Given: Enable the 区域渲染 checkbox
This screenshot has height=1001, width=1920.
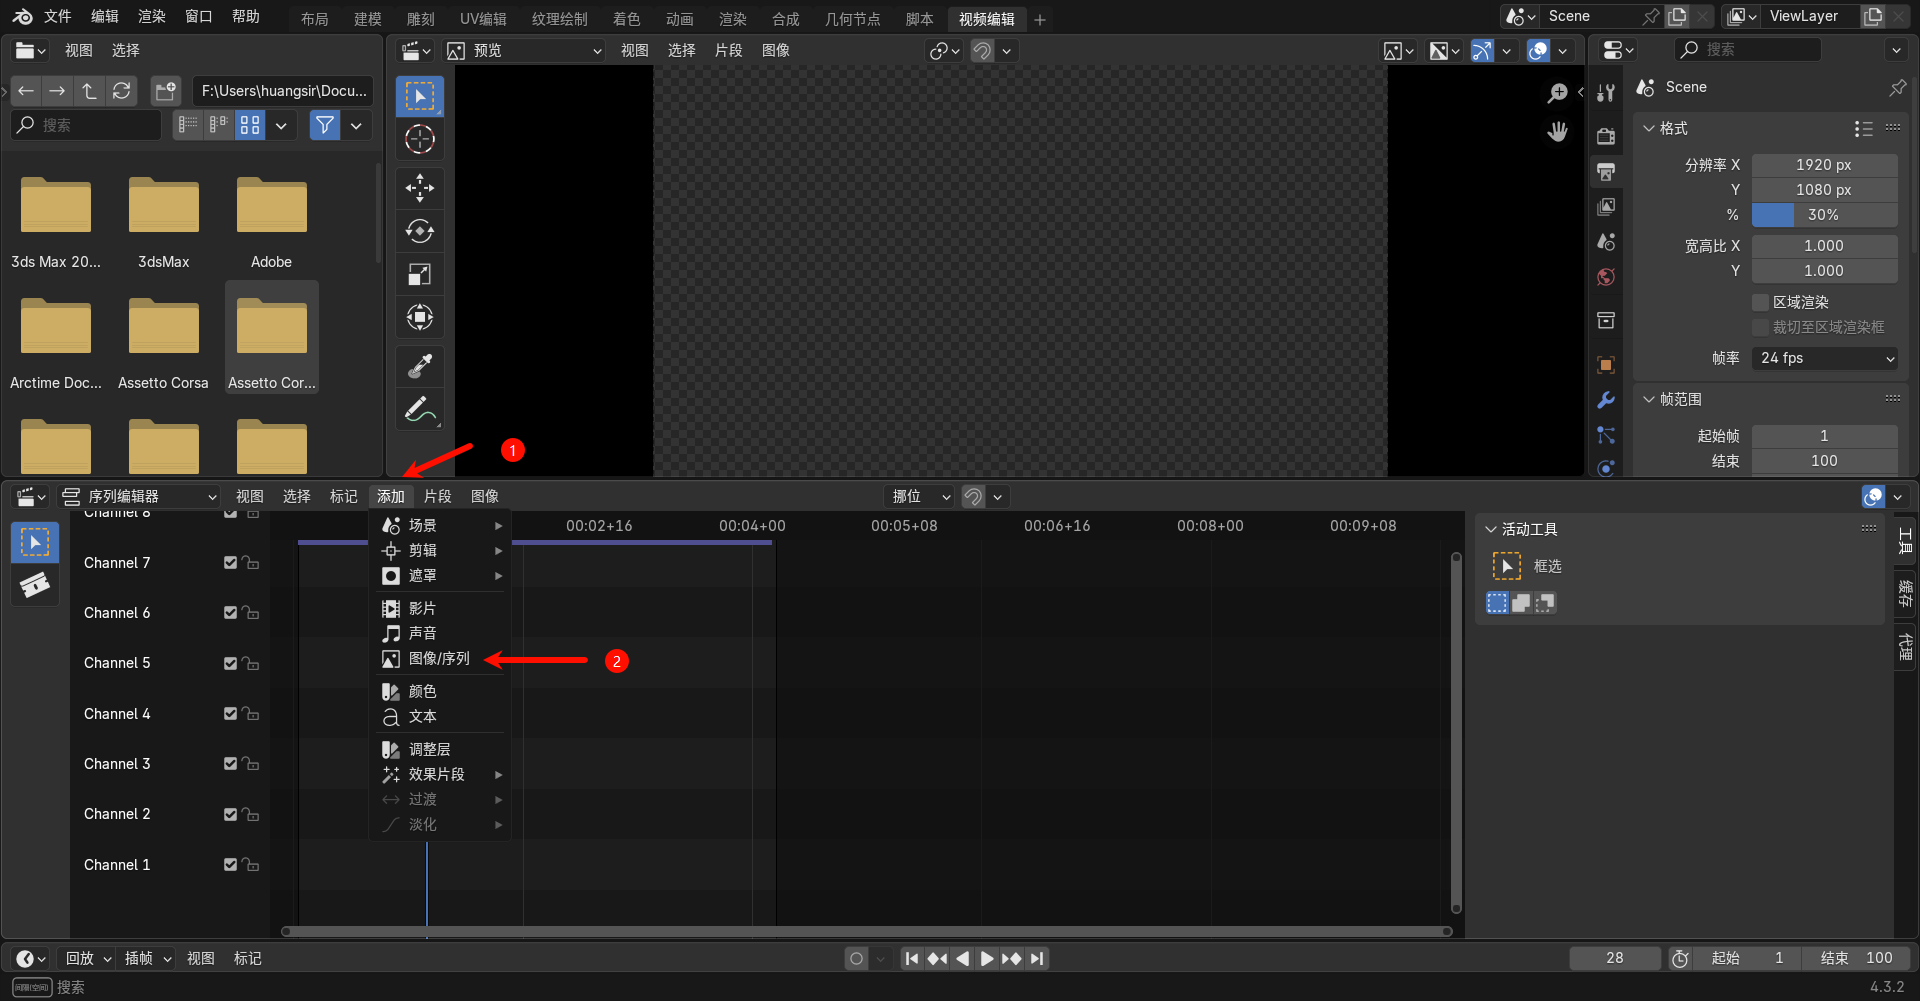Looking at the screenshot, I should pos(1761,302).
